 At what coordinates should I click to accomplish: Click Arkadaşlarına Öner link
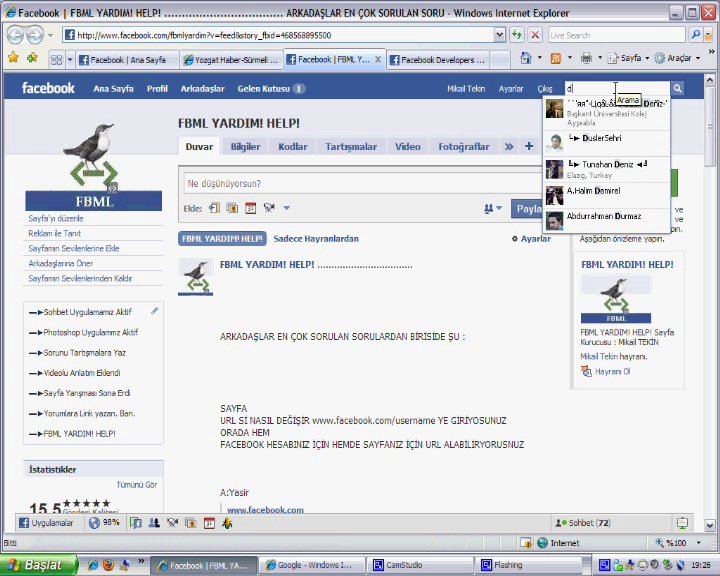pyautogui.click(x=61, y=263)
